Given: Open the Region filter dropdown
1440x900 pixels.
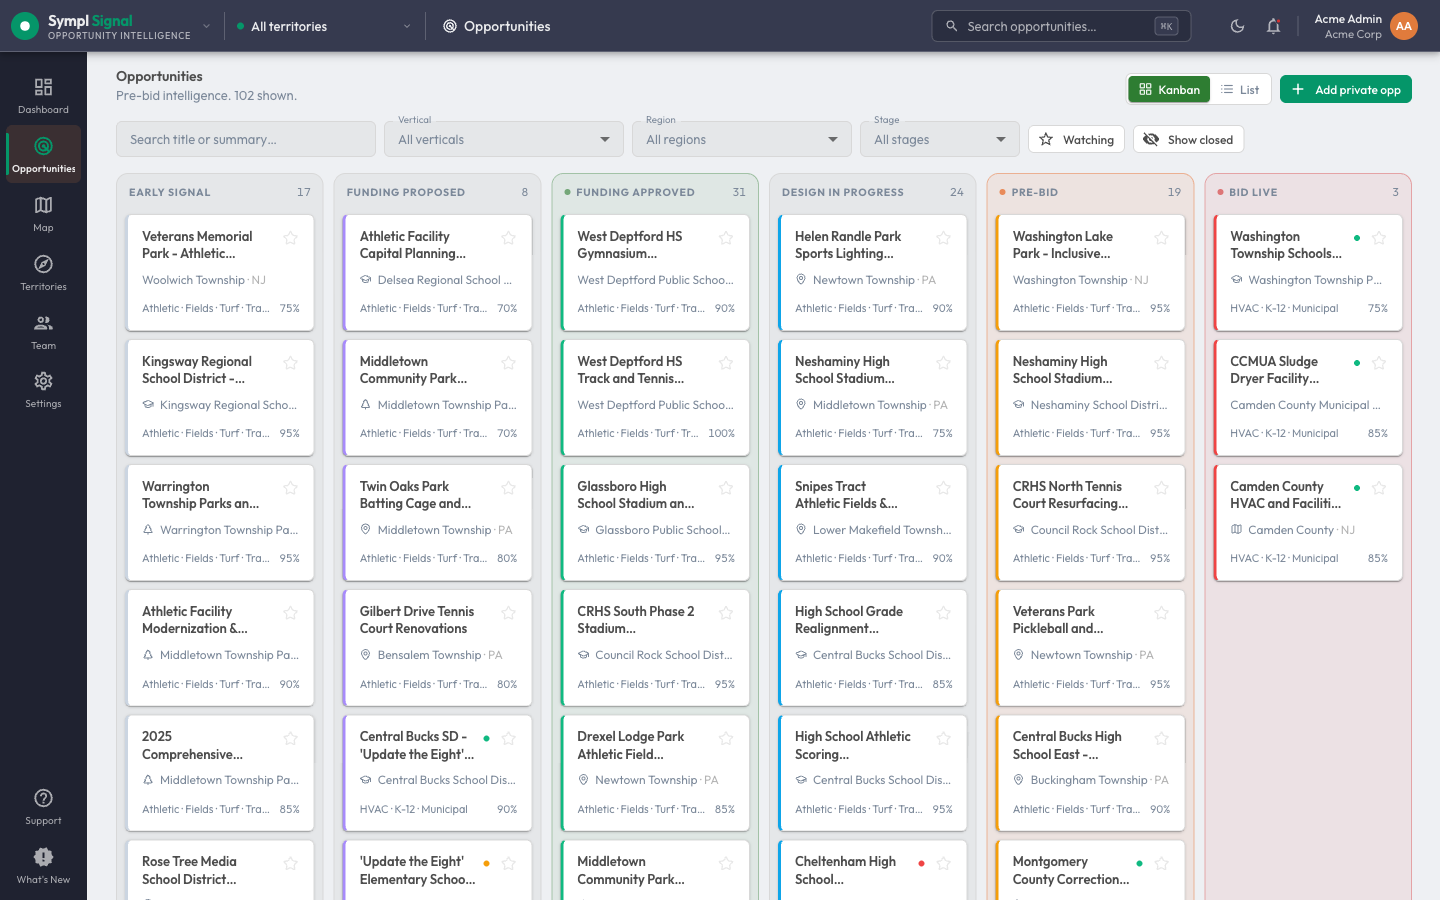Looking at the screenshot, I should point(742,139).
